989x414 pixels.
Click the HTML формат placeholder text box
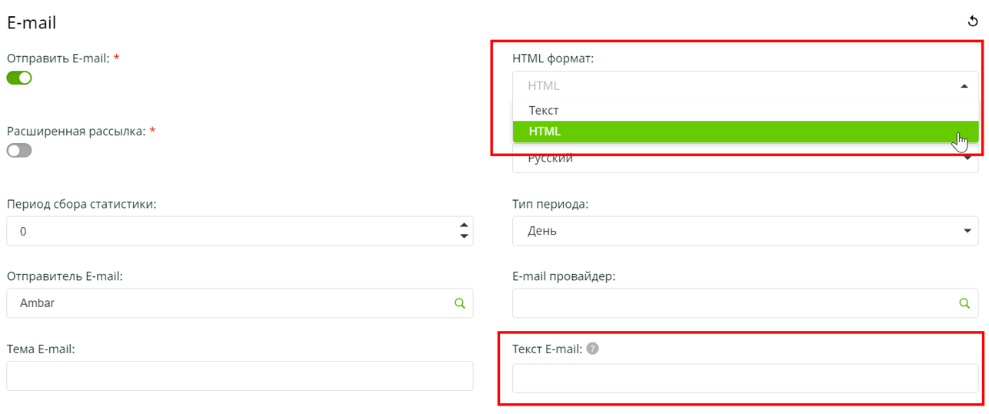735,86
